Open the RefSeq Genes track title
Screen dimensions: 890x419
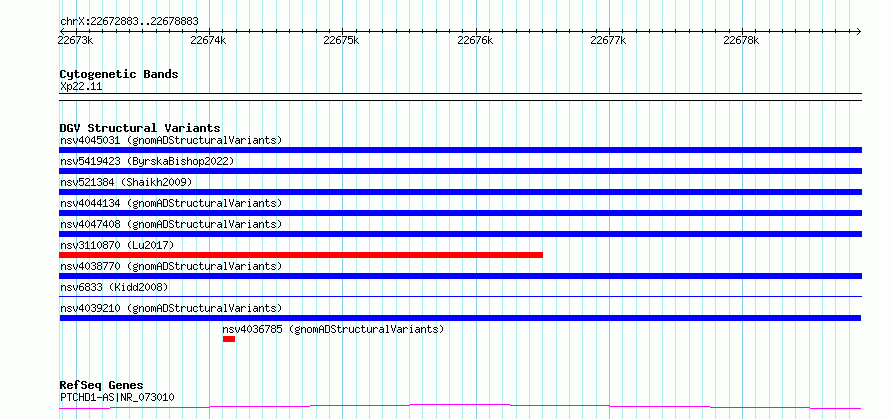(102, 386)
